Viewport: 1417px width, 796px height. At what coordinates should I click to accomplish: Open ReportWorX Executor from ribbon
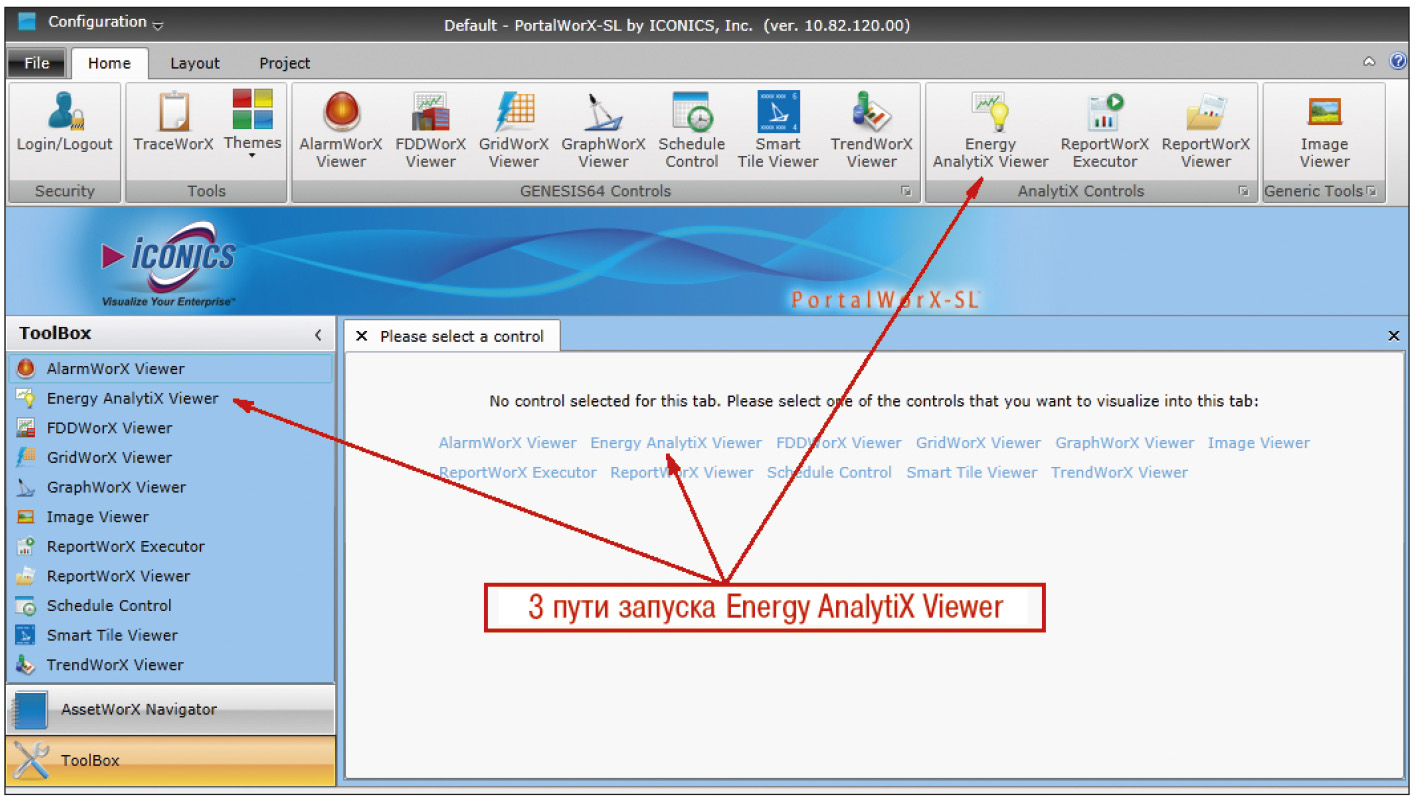click(1105, 131)
